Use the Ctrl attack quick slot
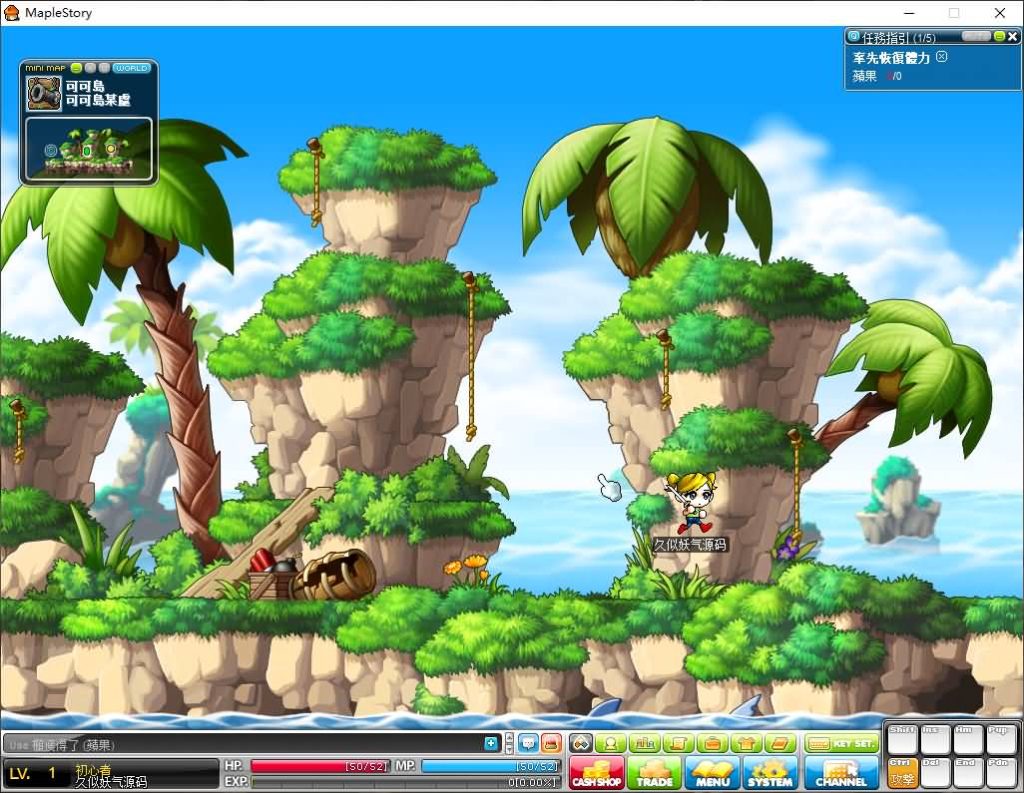Viewport: 1024px width, 793px height. [902, 773]
